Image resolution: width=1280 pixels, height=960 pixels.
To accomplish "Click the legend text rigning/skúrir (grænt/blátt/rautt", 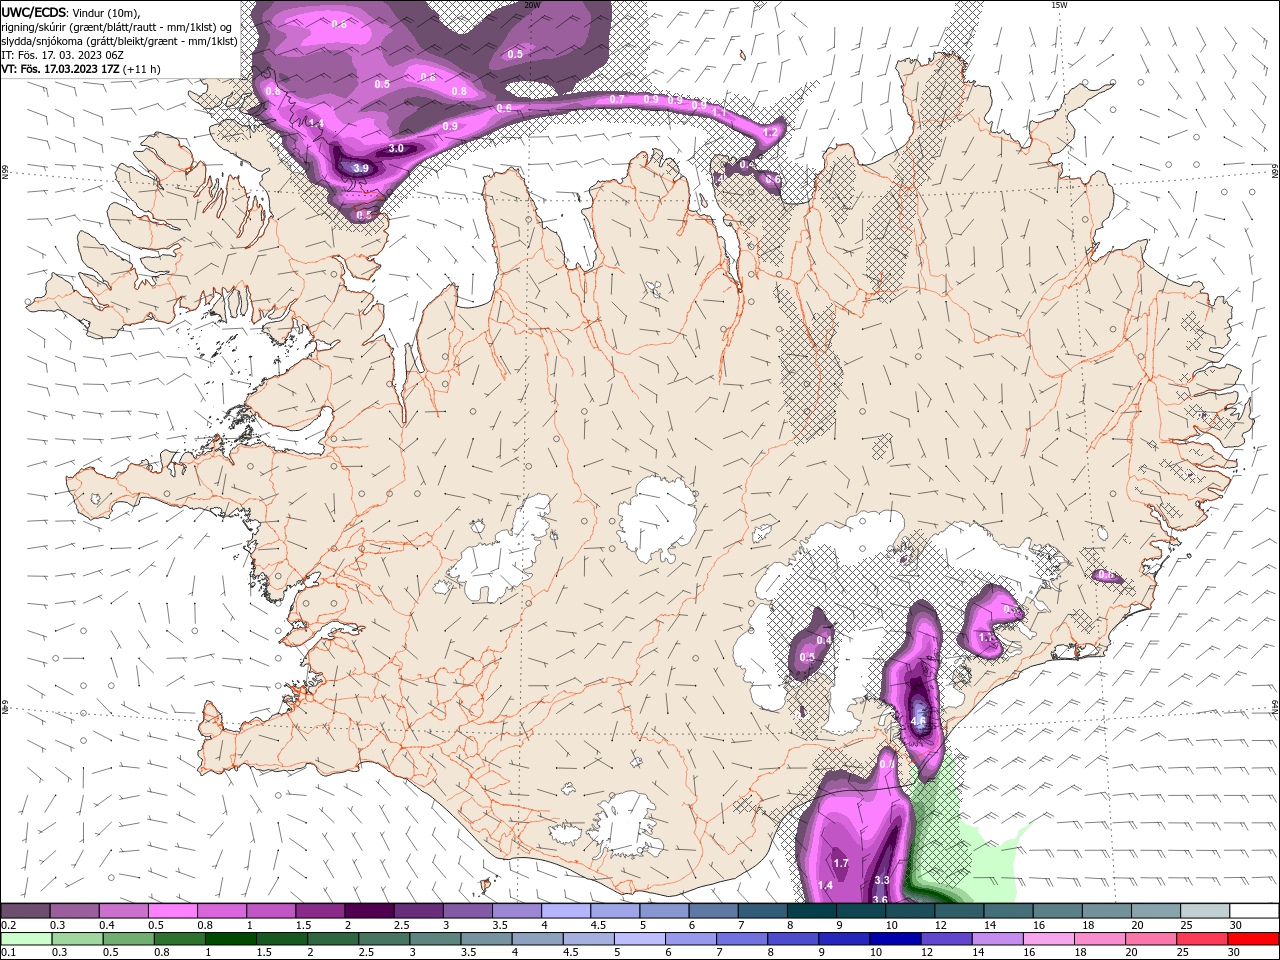I will pos(78,27).
